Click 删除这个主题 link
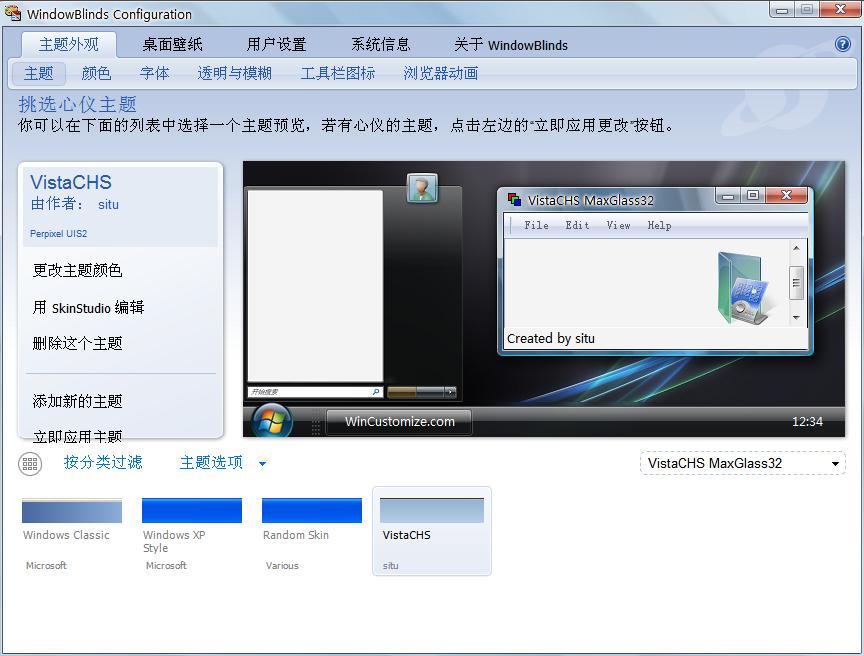Screen dimensions: 864x656 (77, 344)
